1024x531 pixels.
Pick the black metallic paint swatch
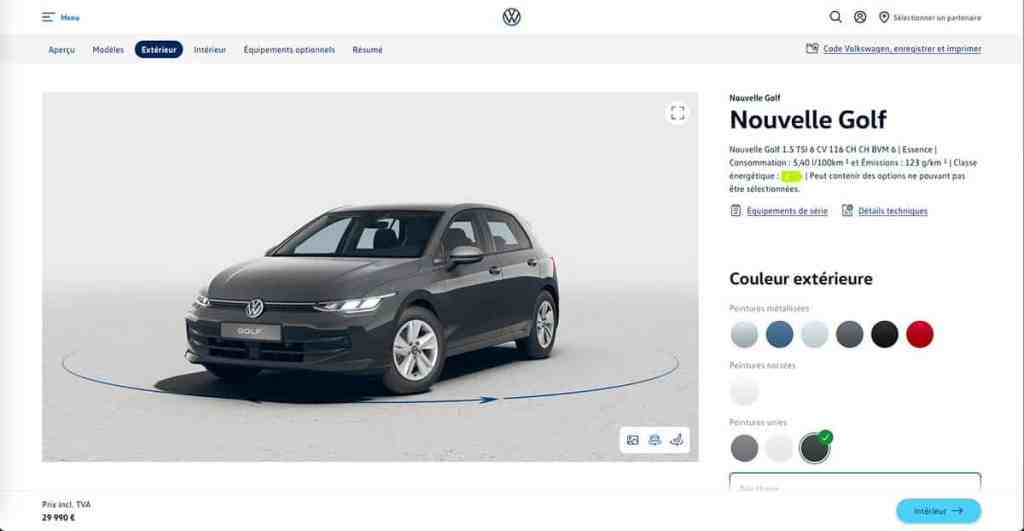pyautogui.click(x=884, y=334)
